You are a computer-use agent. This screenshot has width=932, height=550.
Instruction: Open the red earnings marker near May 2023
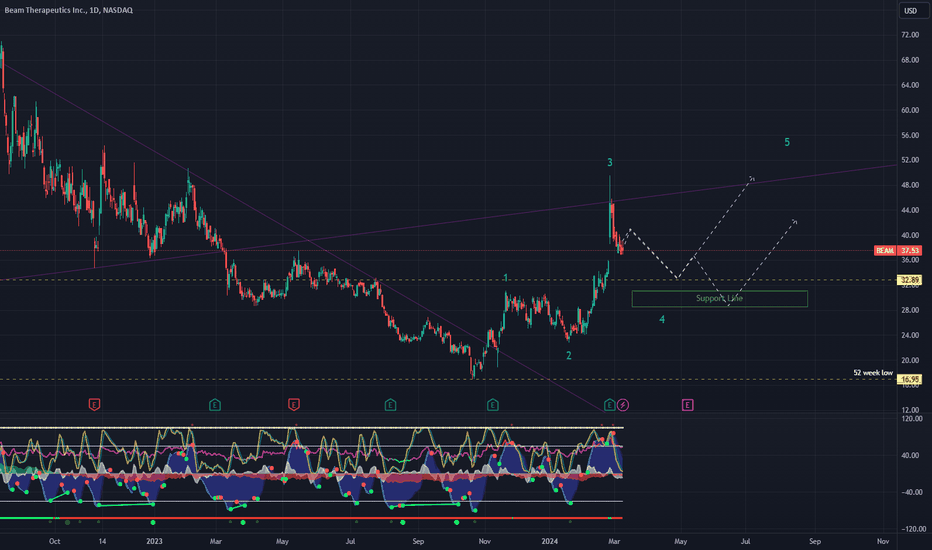pos(294,405)
